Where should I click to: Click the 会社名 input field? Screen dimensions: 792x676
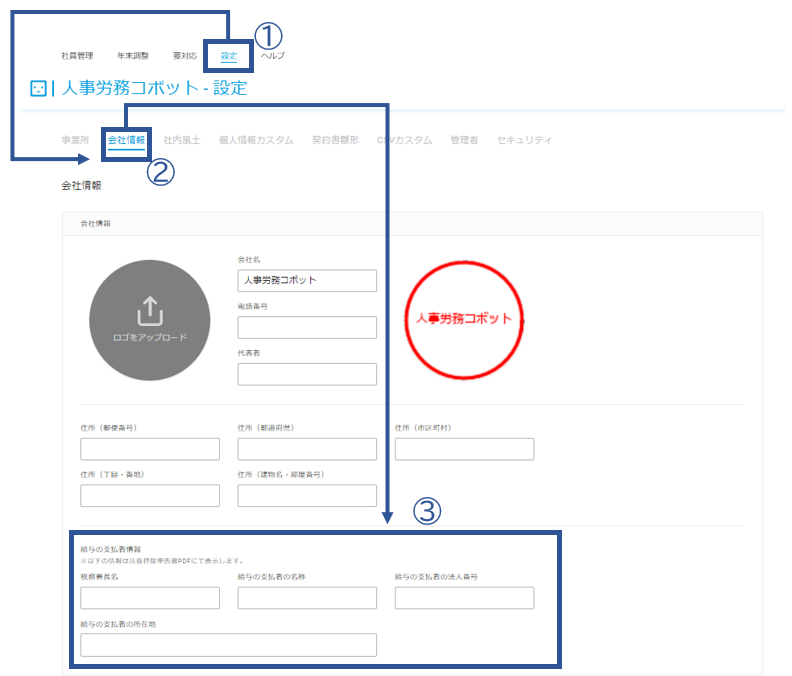[x=307, y=280]
